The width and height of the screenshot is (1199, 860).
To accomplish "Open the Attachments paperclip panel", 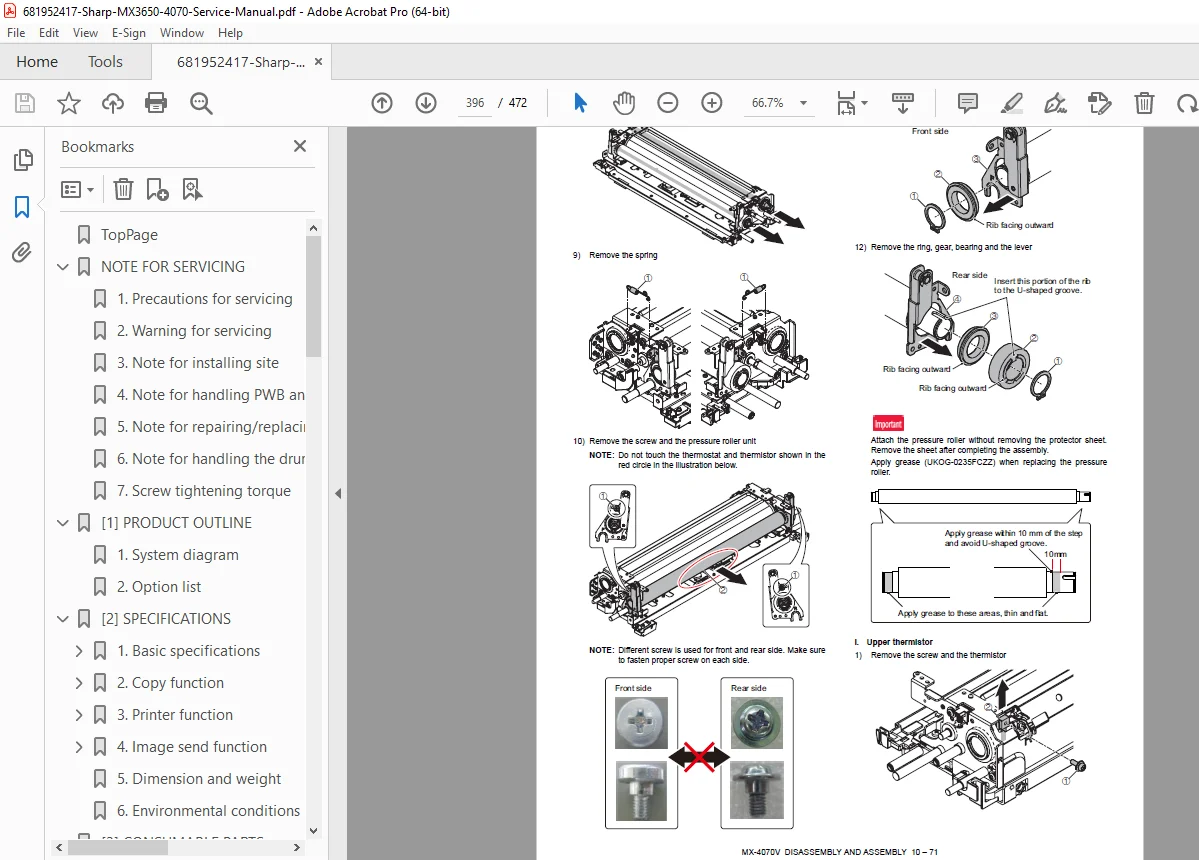I will (x=22, y=252).
